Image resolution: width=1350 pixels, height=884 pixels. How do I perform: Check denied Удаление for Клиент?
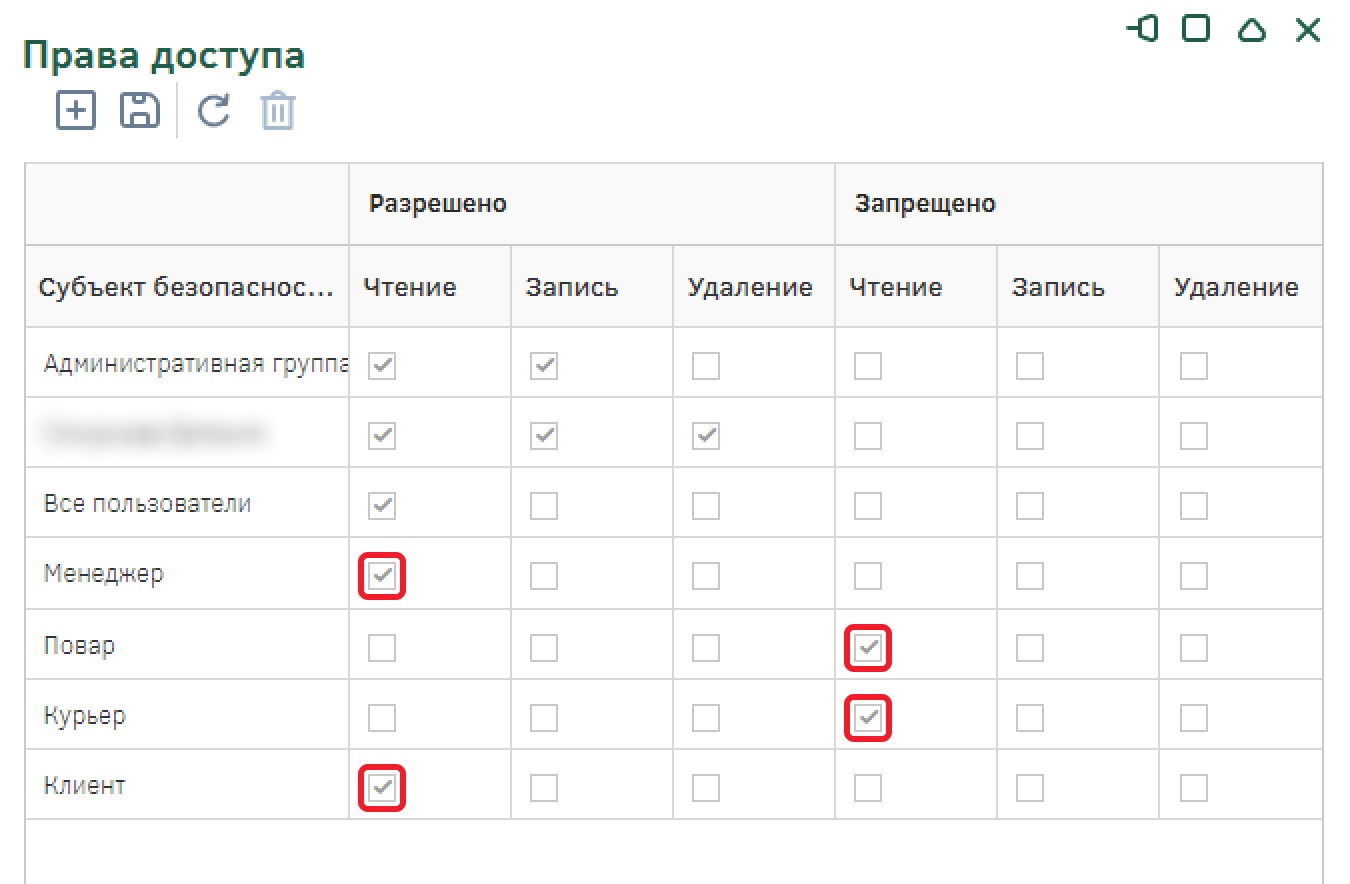pos(1193,788)
